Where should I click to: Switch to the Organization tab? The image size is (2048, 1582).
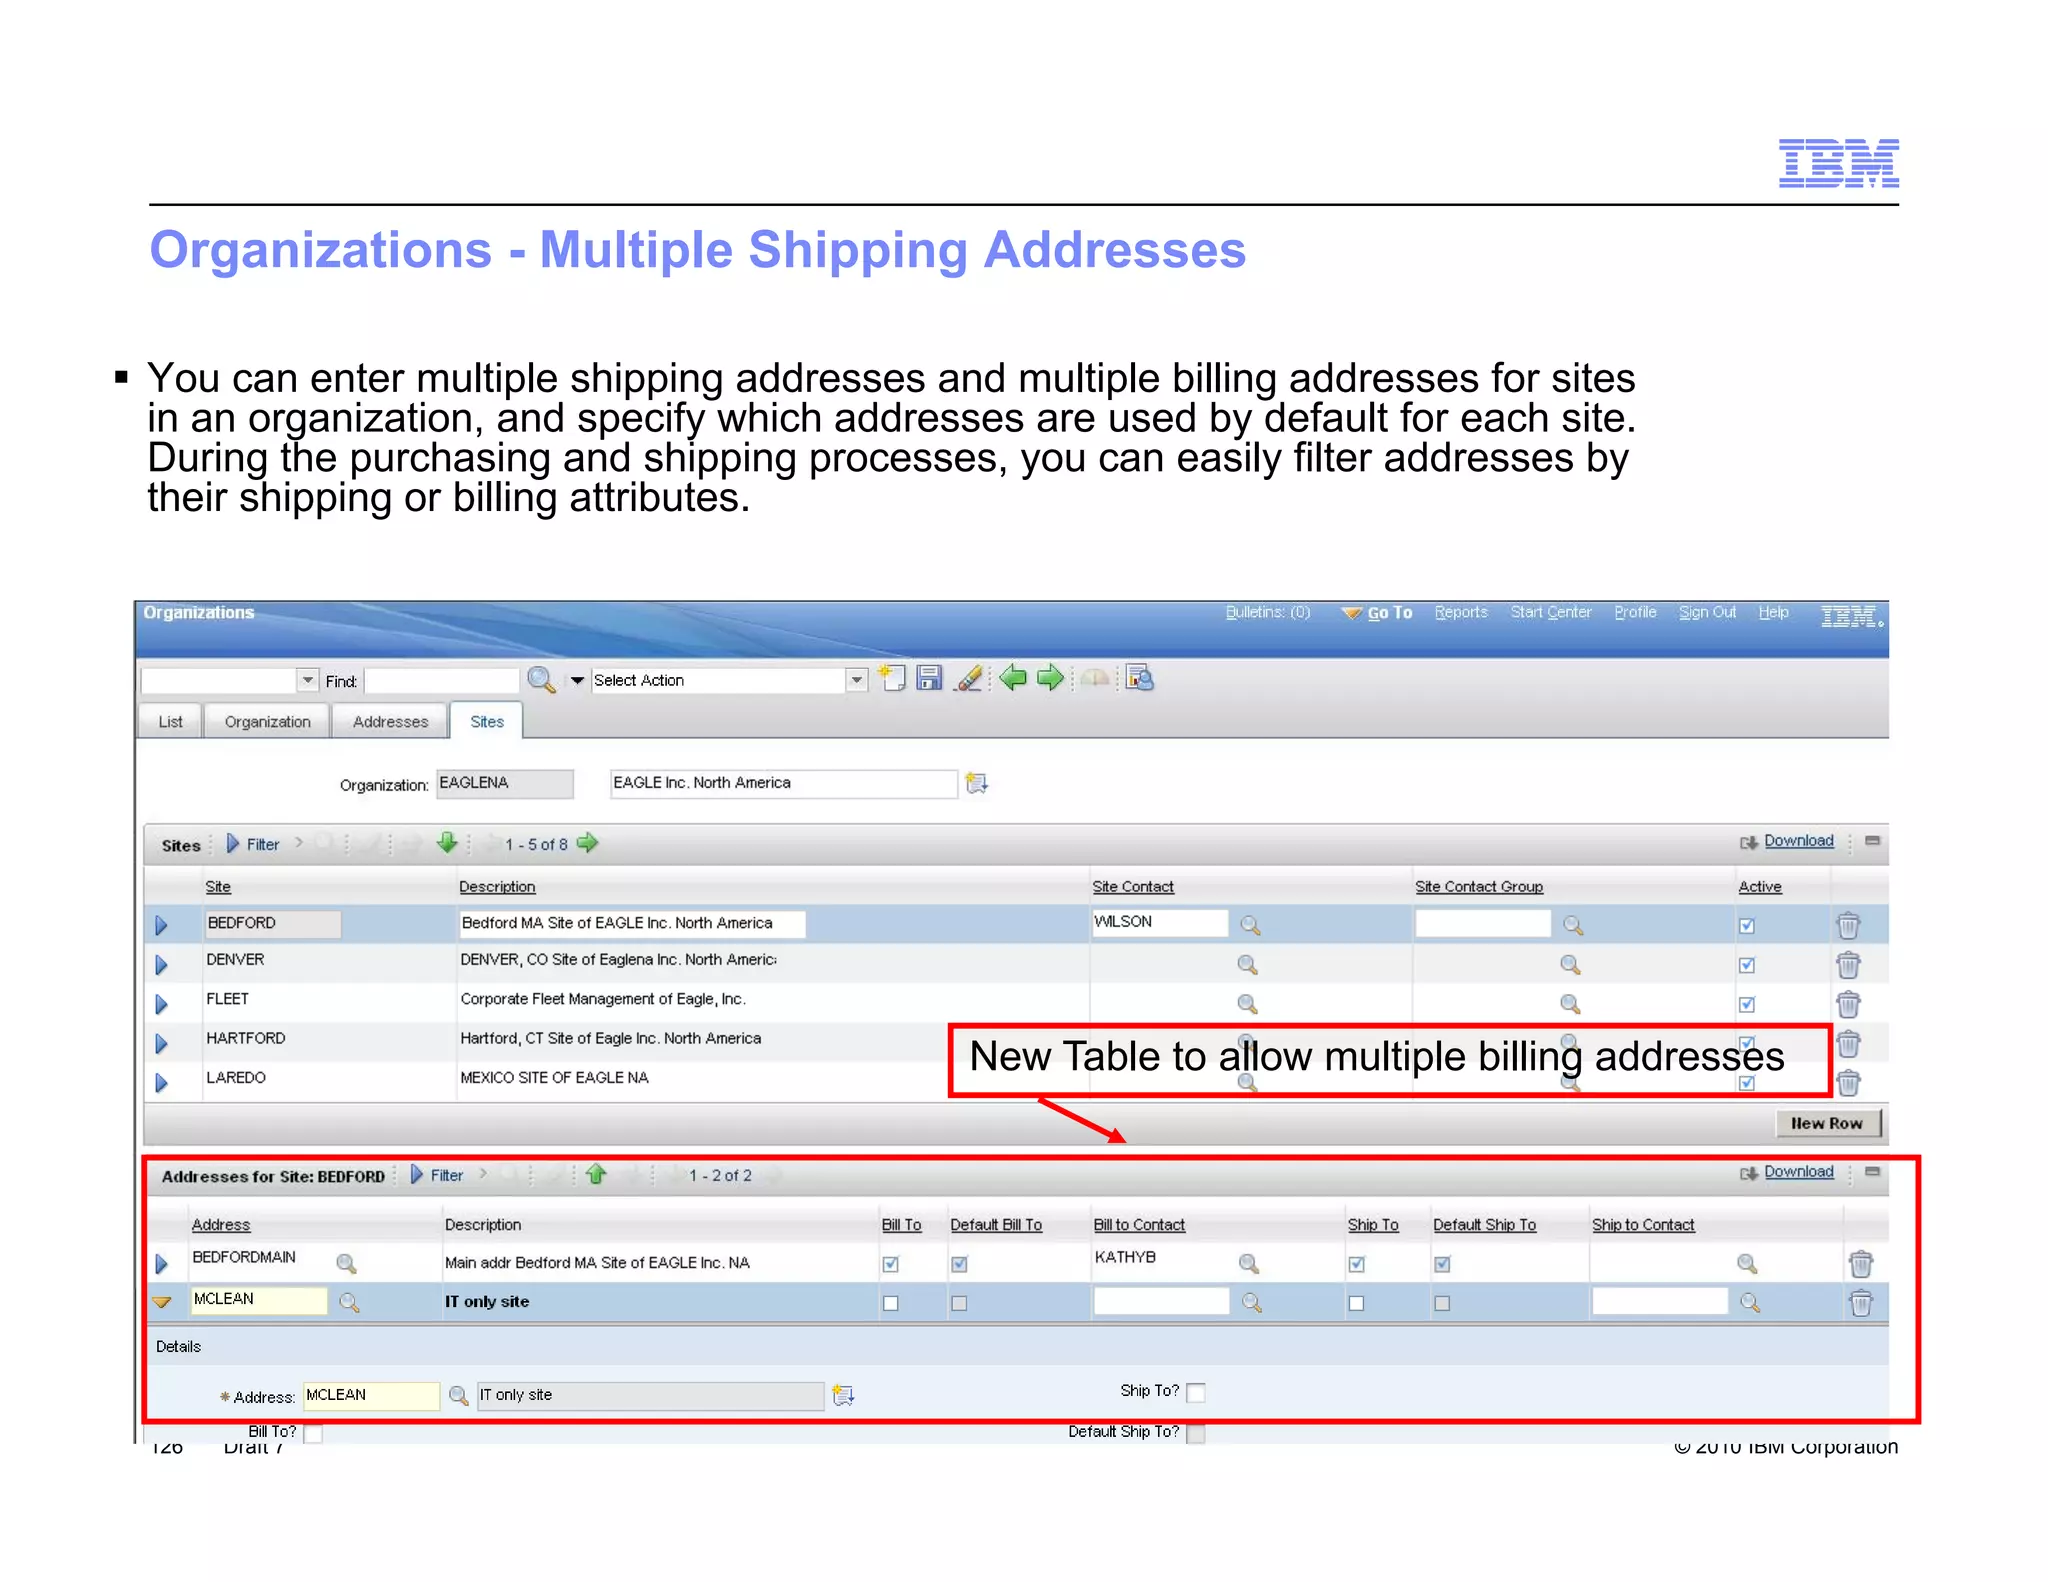coord(267,721)
